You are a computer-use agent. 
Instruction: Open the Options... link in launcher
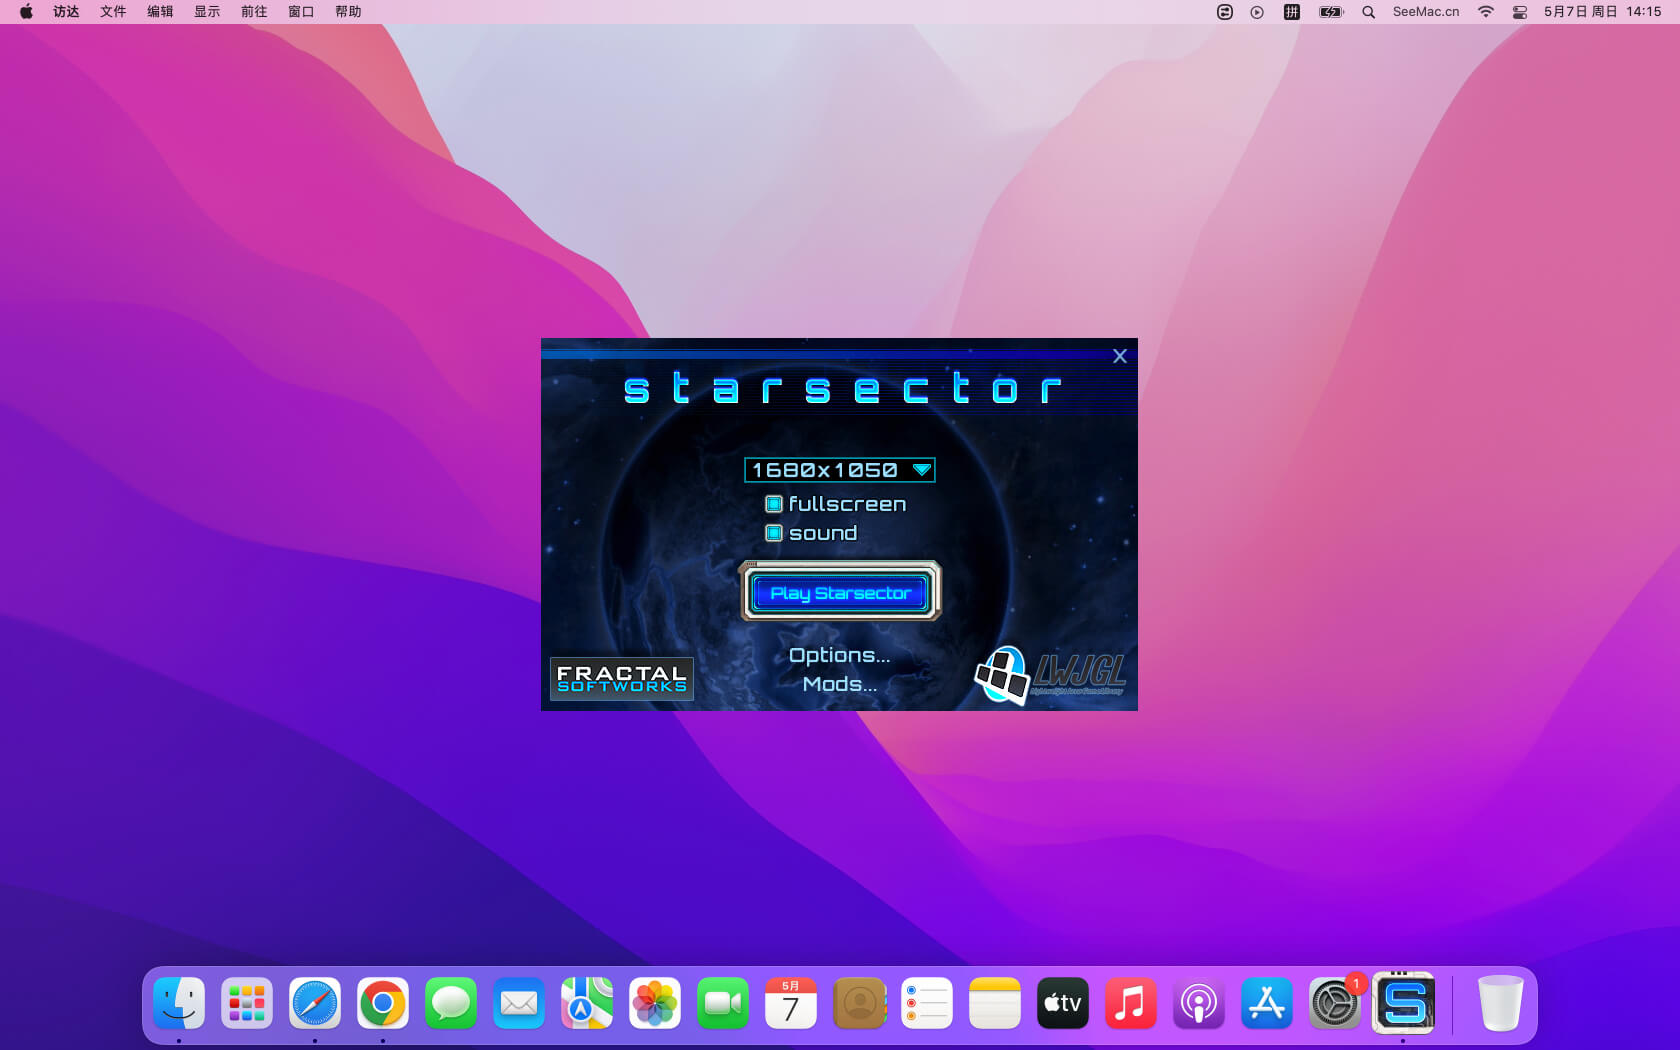coord(839,655)
